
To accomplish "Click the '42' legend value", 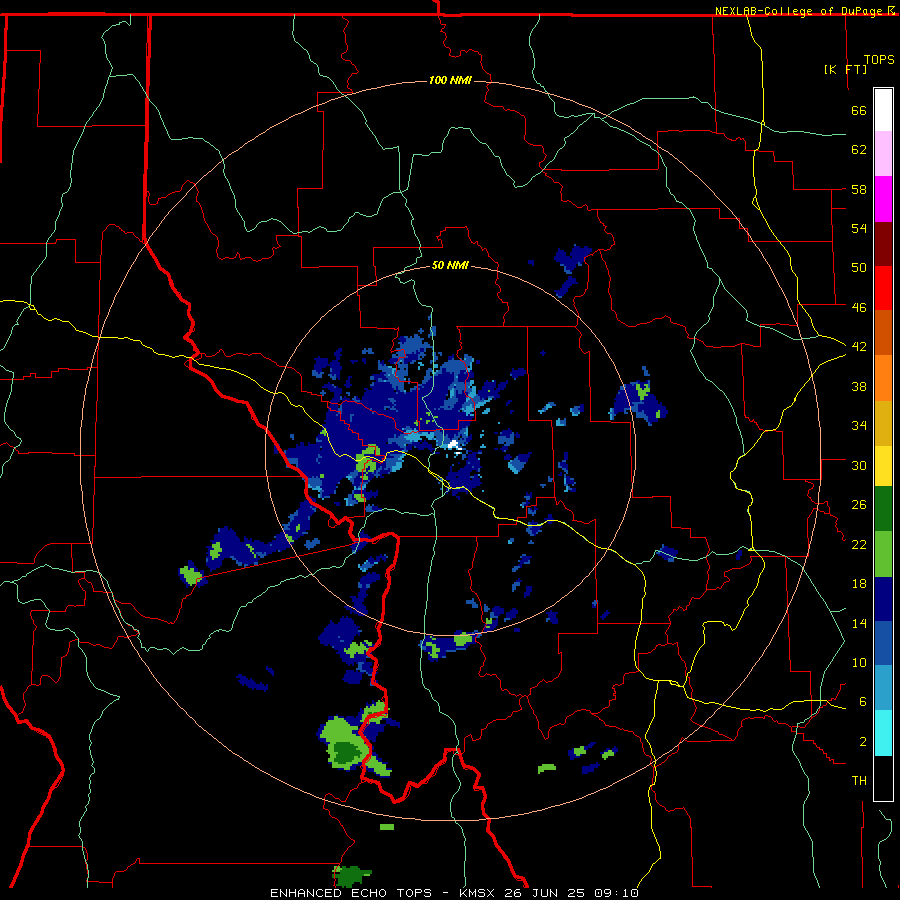I will point(859,347).
